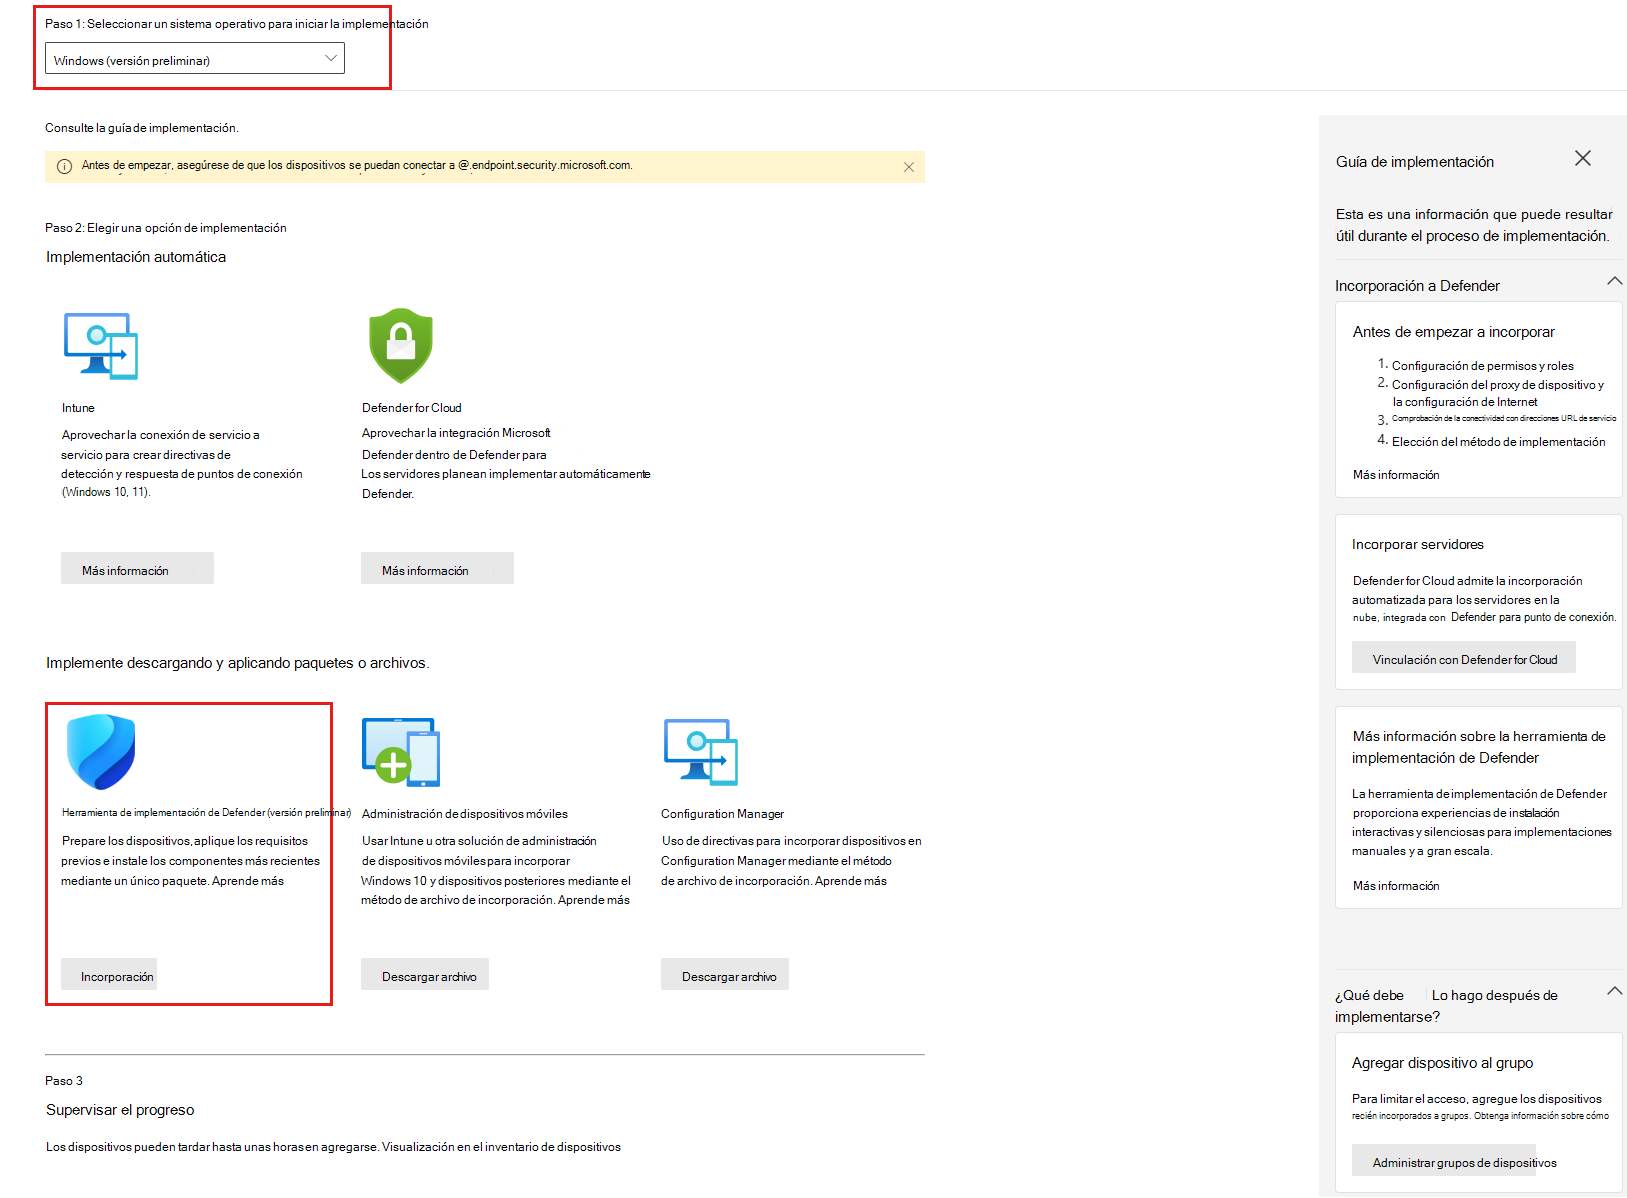Click the Supervisar el progreso heading
The width and height of the screenshot is (1627, 1198).
click(120, 1110)
